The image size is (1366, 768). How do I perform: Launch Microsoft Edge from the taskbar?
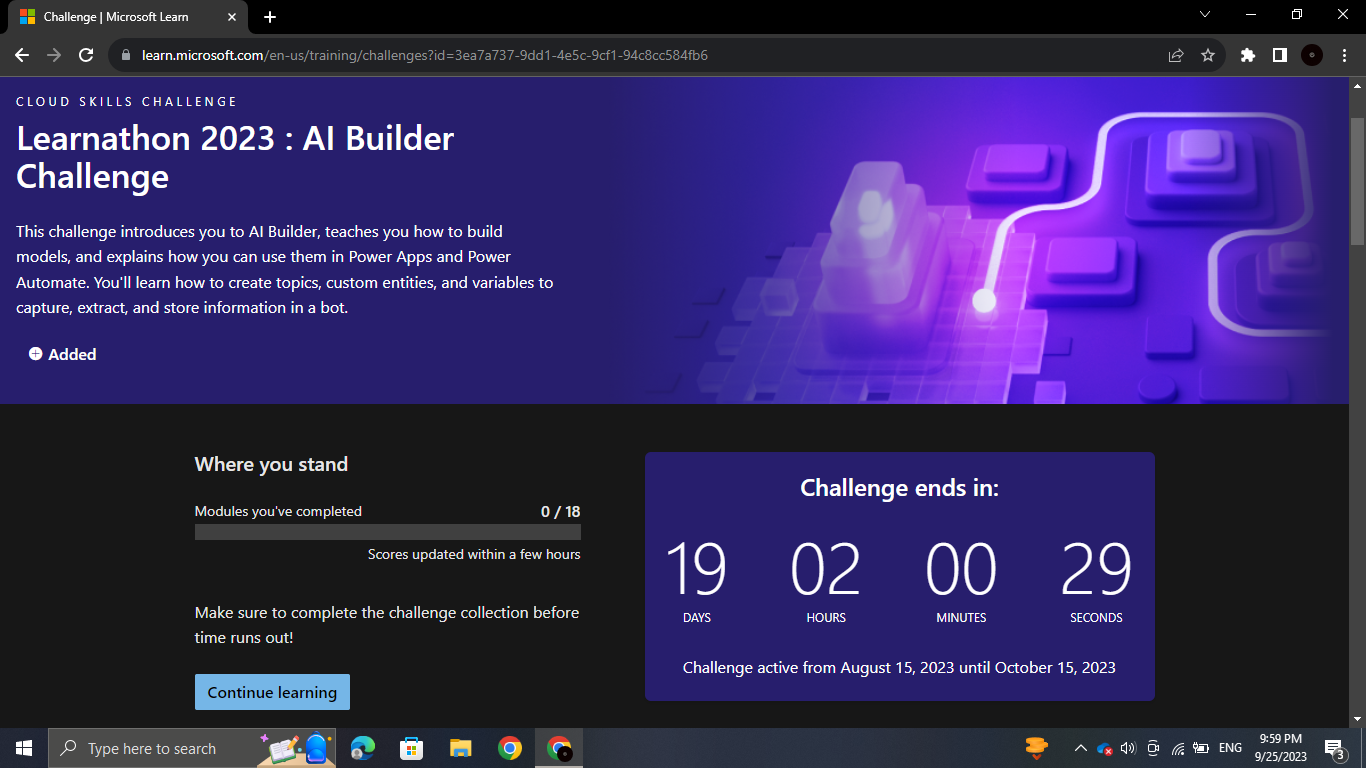(362, 747)
